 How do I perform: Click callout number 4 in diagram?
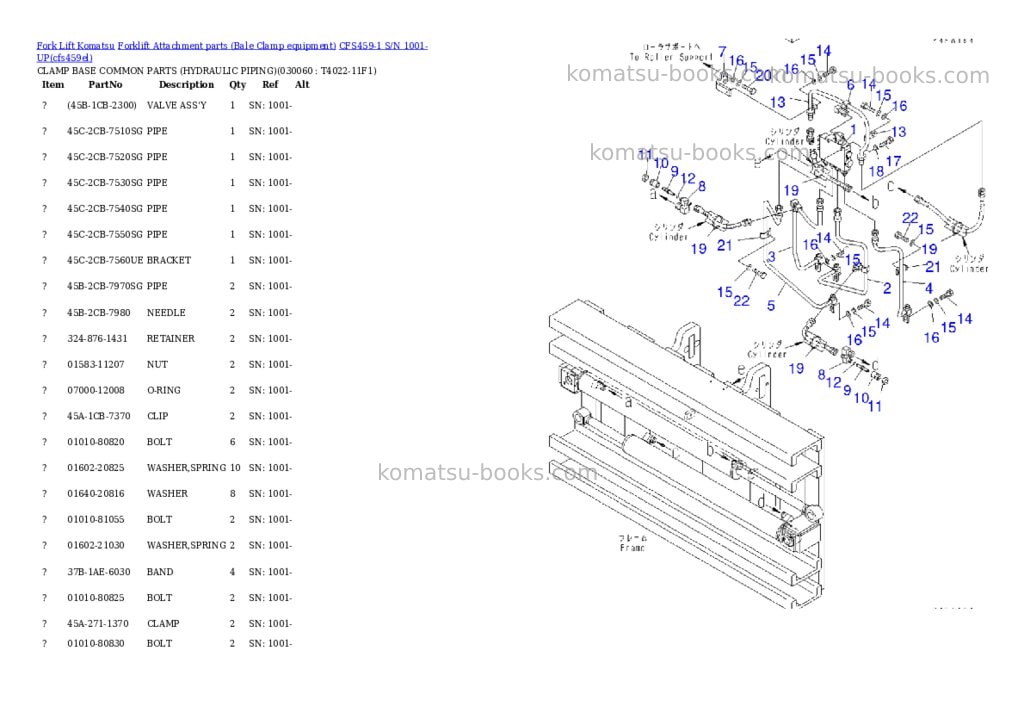click(929, 288)
